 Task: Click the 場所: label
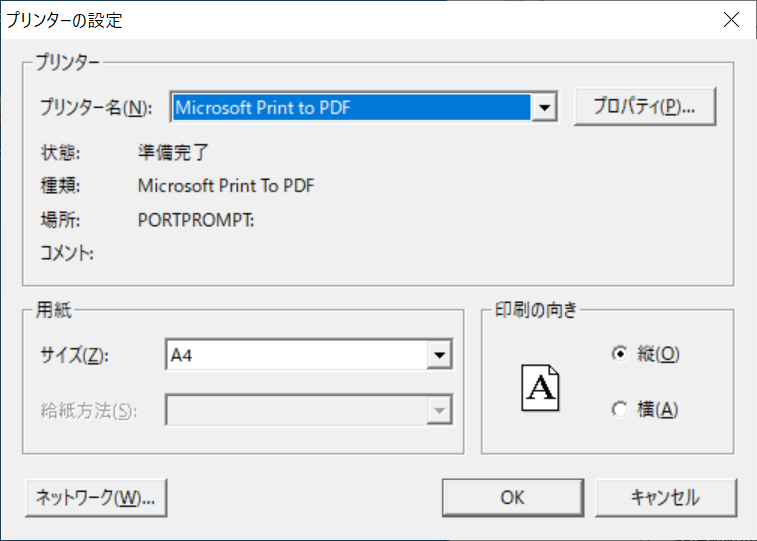click(60, 220)
